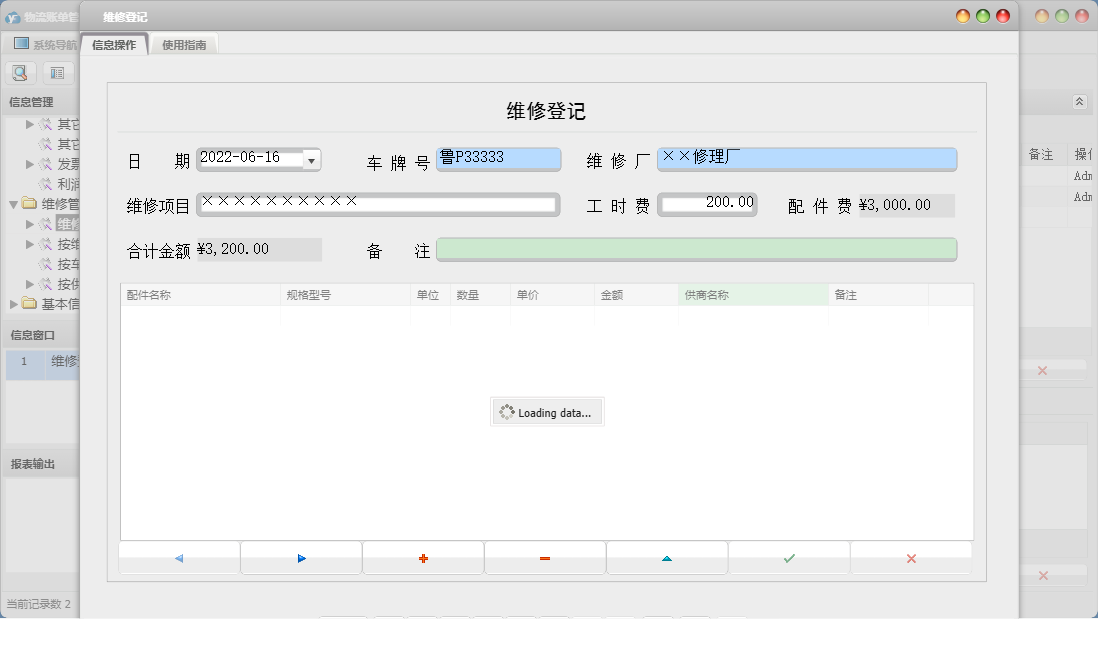Click the 工时费 field showing 200.00

pyautogui.click(x=707, y=204)
